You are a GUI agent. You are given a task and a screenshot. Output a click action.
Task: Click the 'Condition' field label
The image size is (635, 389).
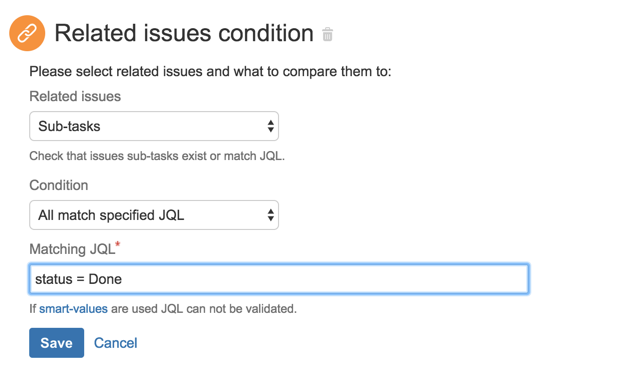pyautogui.click(x=59, y=185)
